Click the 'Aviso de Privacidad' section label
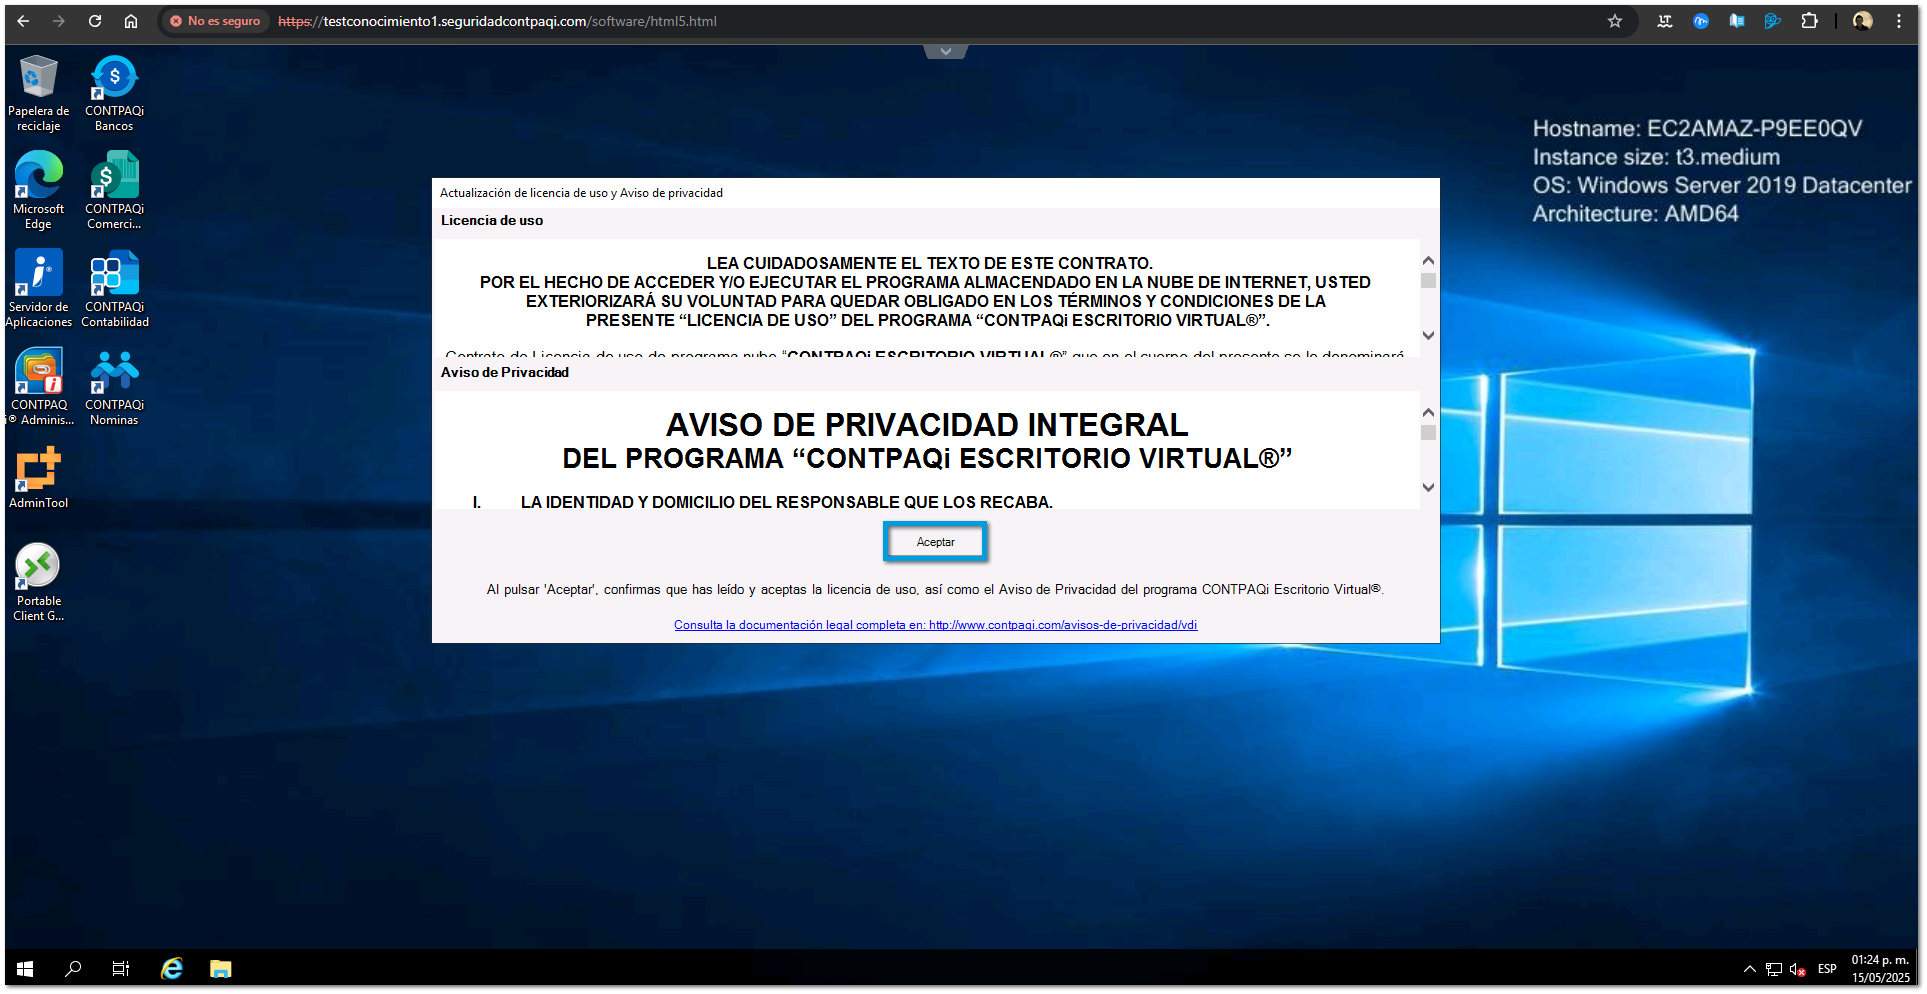 pyautogui.click(x=505, y=373)
